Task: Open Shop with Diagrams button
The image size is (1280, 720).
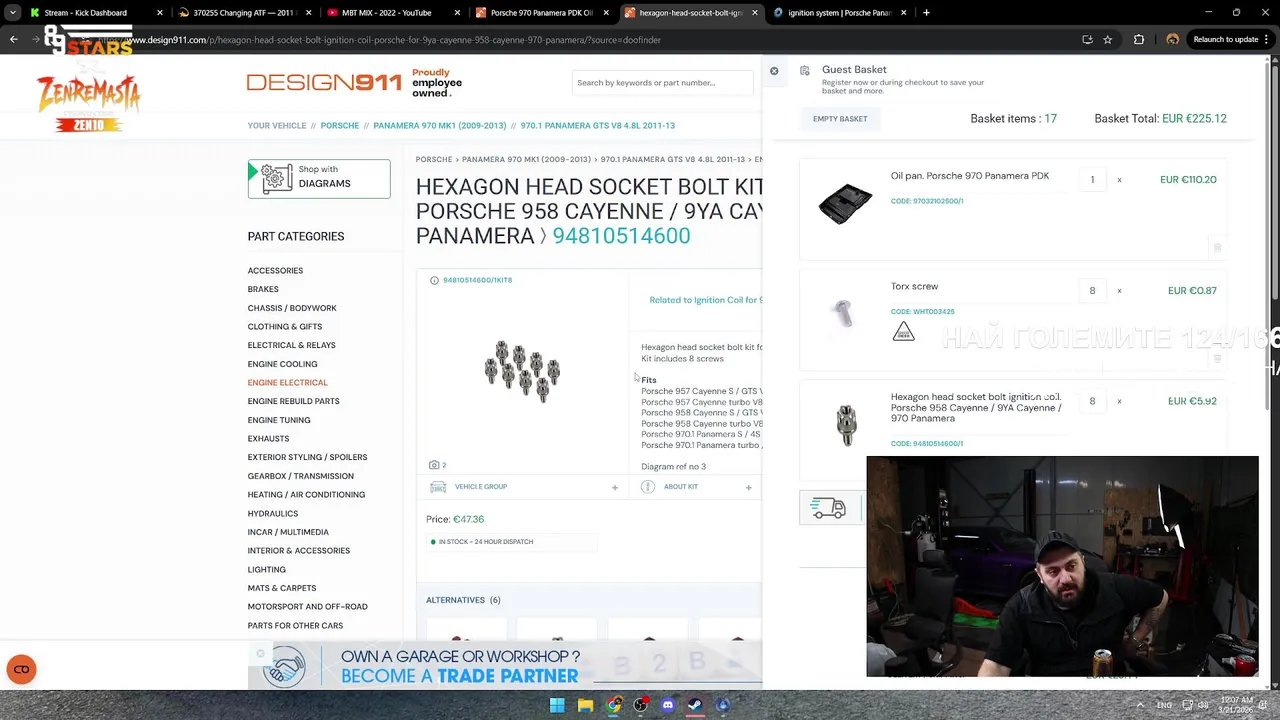Action: click(319, 178)
